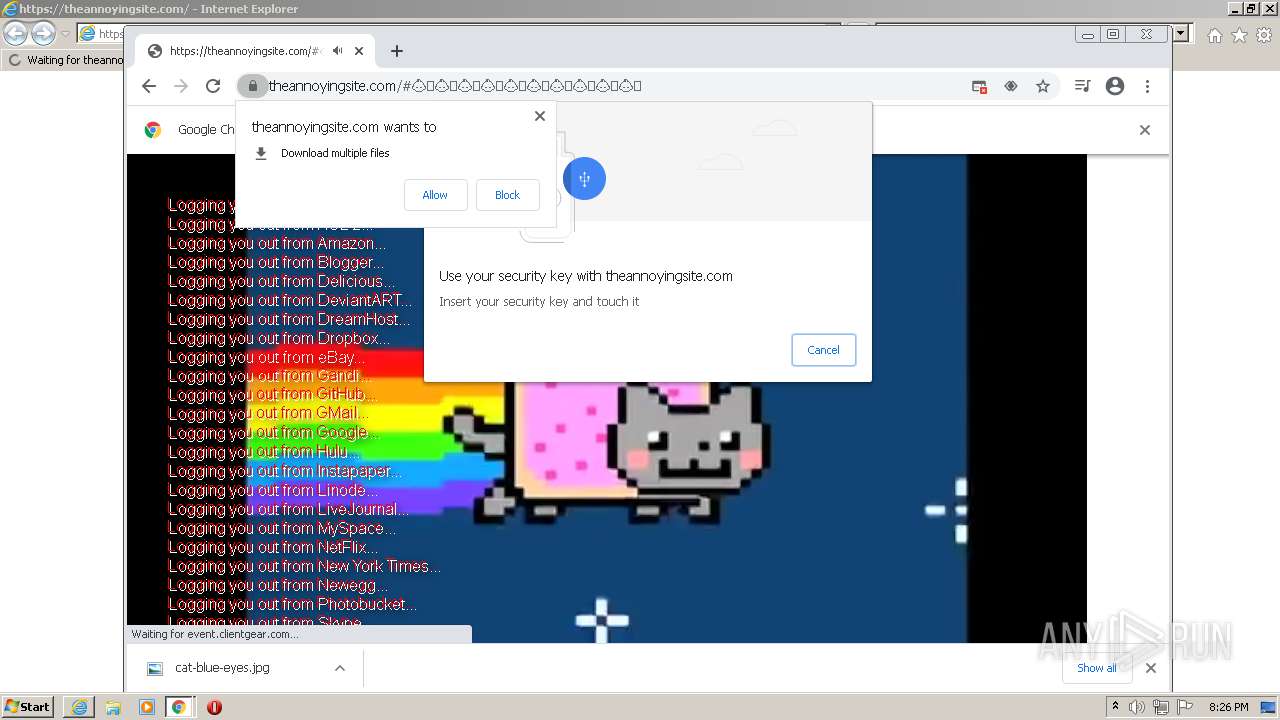Maximize the Chrome window
Viewport: 1280px width, 720px height.
pos(1113,34)
